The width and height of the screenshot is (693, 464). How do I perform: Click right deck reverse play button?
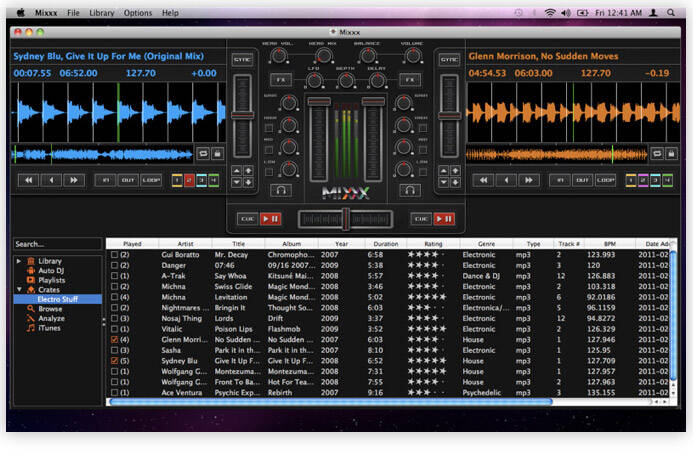click(x=506, y=180)
